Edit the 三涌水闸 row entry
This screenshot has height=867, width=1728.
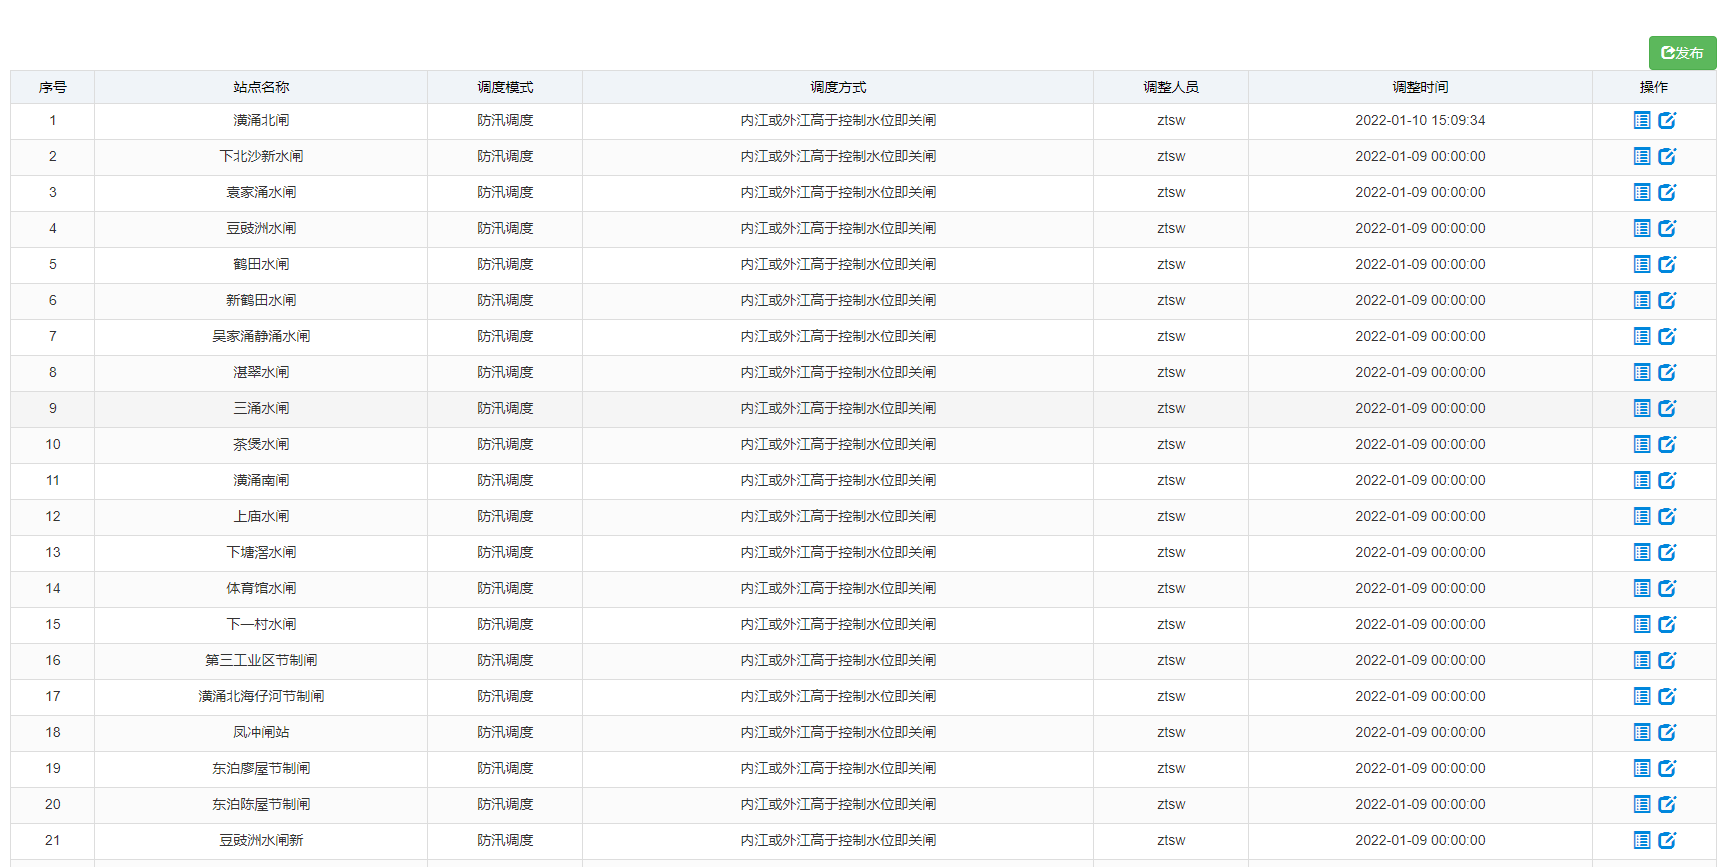pyautogui.click(x=1667, y=408)
